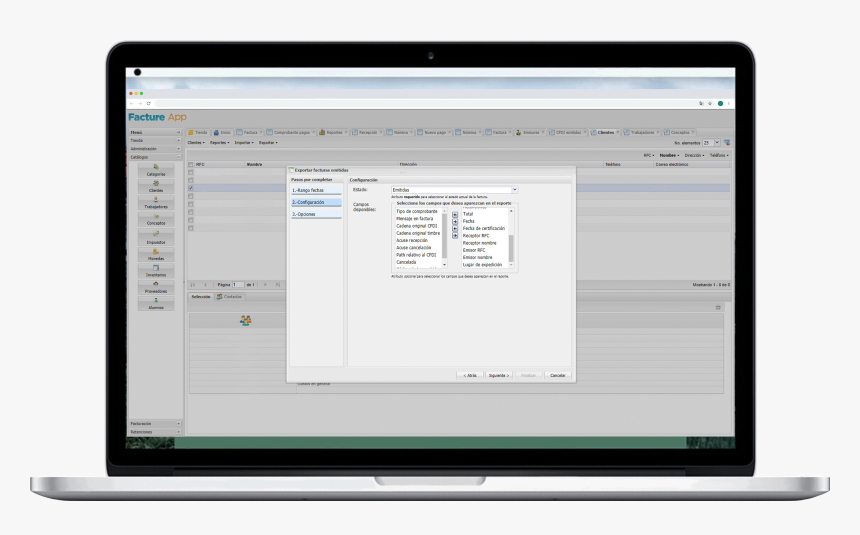Select 'Acuse cancelación' in available fields

[x=414, y=248]
